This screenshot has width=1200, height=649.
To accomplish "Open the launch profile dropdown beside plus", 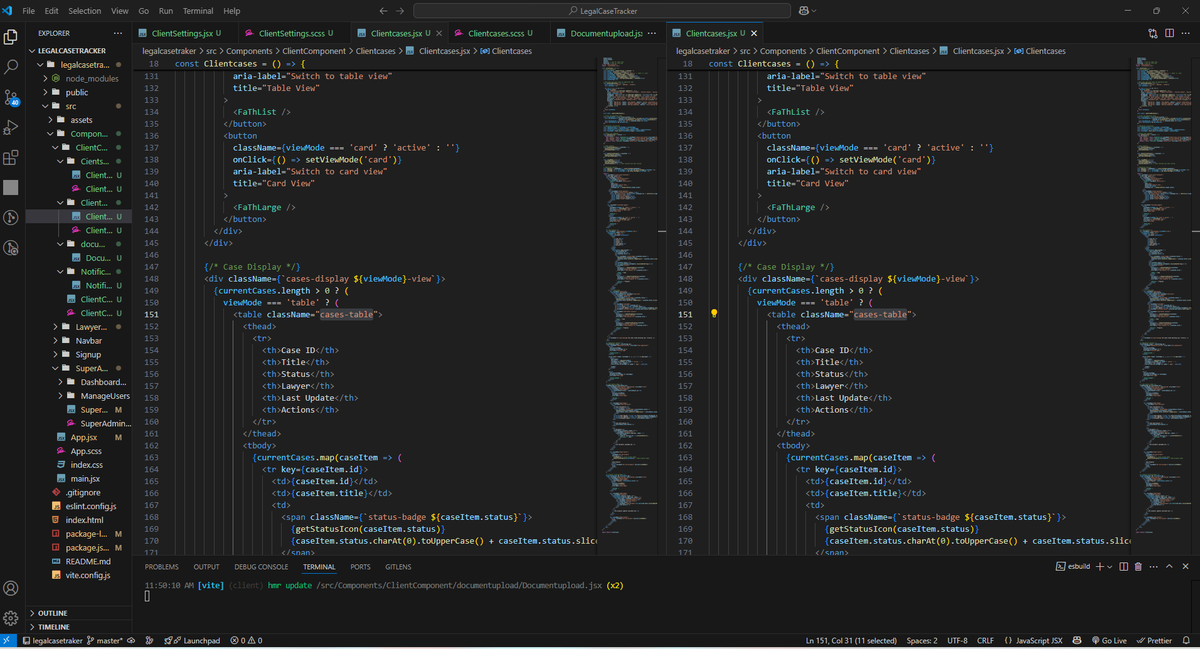I will pos(1110,566).
